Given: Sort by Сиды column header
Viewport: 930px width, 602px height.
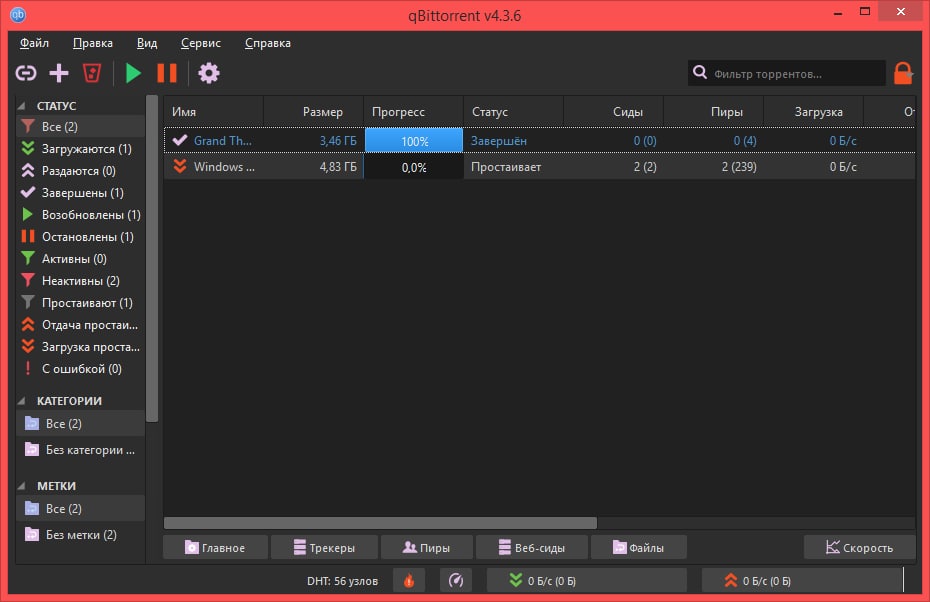Looking at the screenshot, I should (613, 112).
